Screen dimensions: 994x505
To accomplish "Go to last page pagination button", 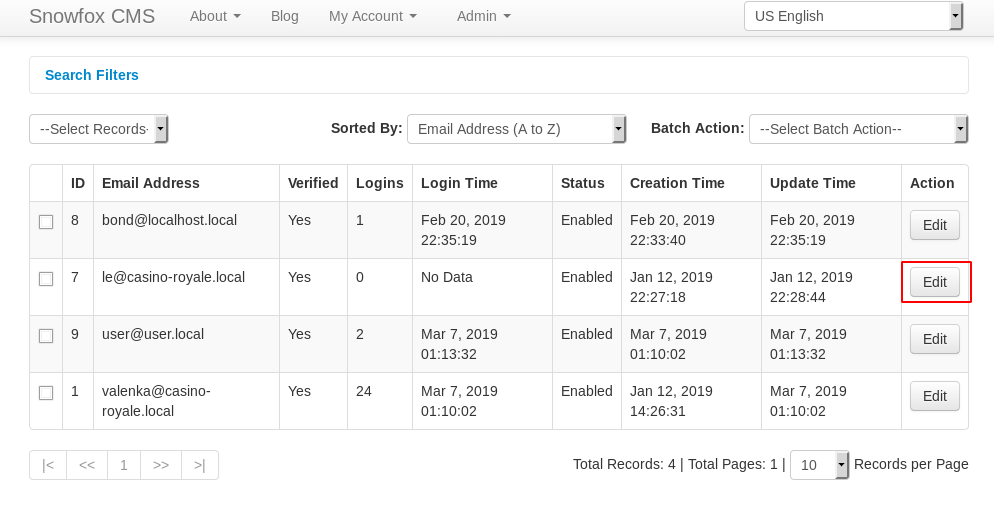I will point(200,465).
